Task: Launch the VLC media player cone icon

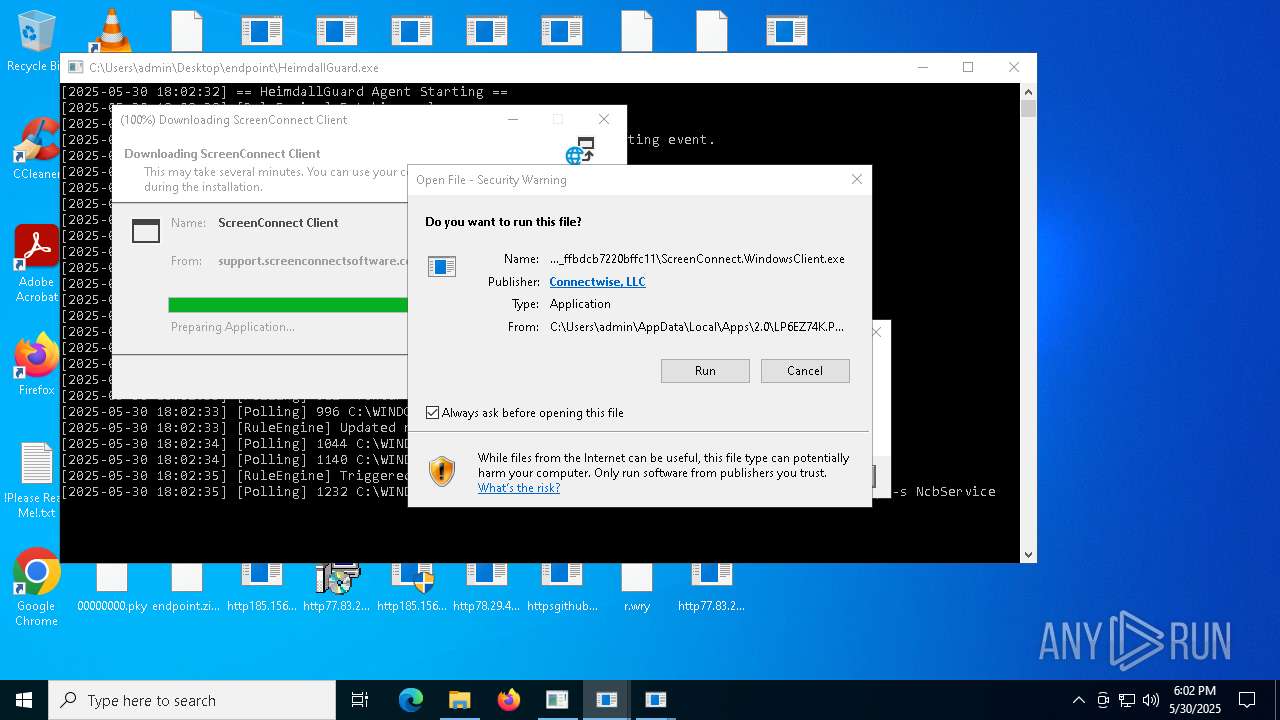Action: [x=111, y=30]
